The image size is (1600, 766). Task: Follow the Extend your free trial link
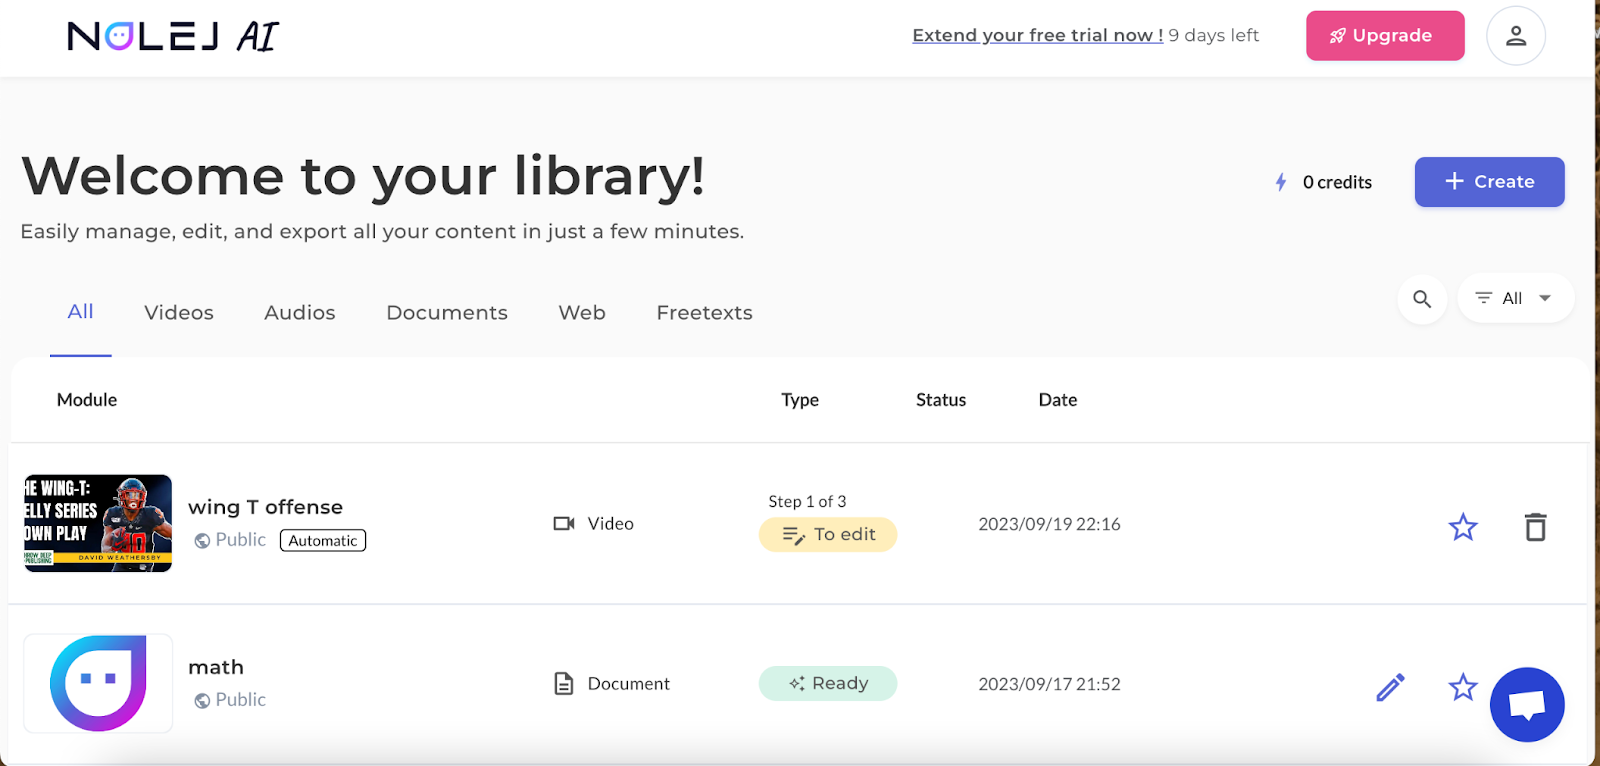coord(1037,36)
